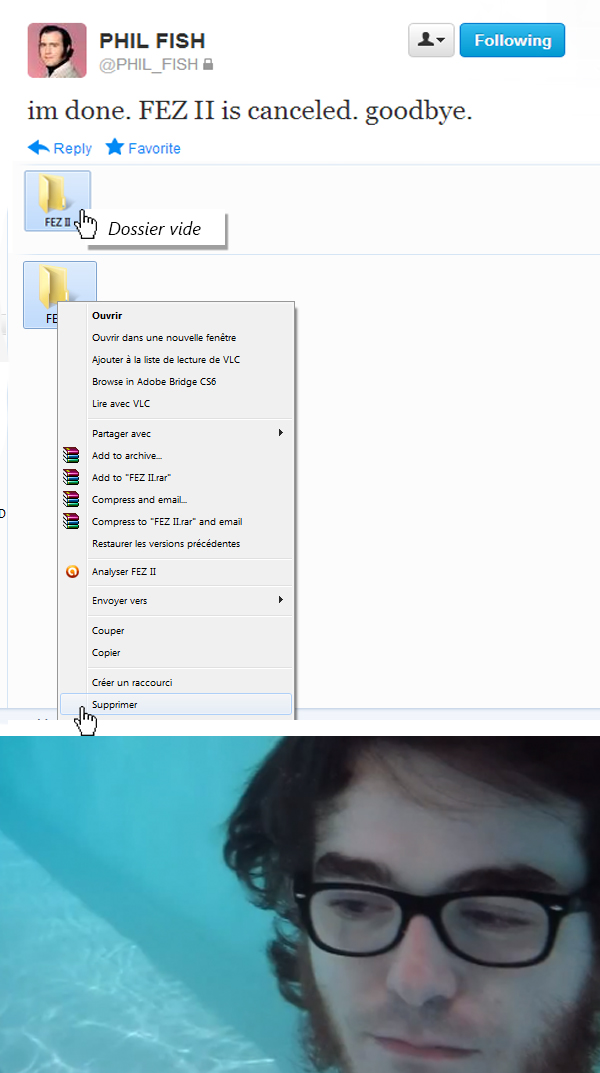
Task: Click the WinRAR icon beside Compress and email
Action: pos(71,499)
